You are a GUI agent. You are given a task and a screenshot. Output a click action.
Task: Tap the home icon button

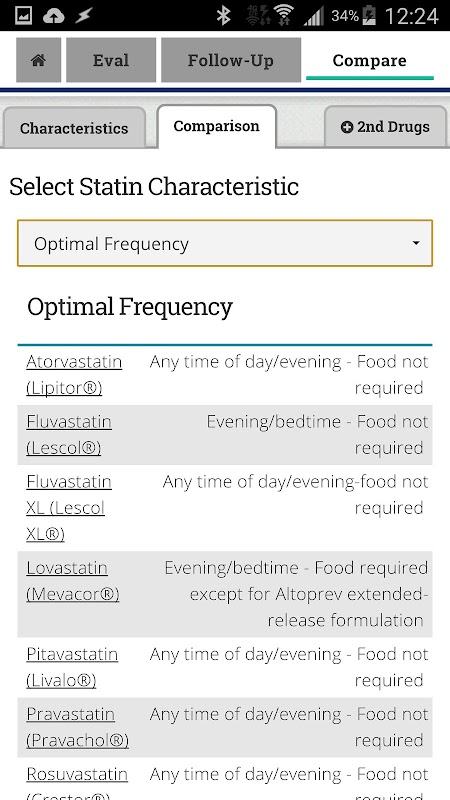coord(38,60)
